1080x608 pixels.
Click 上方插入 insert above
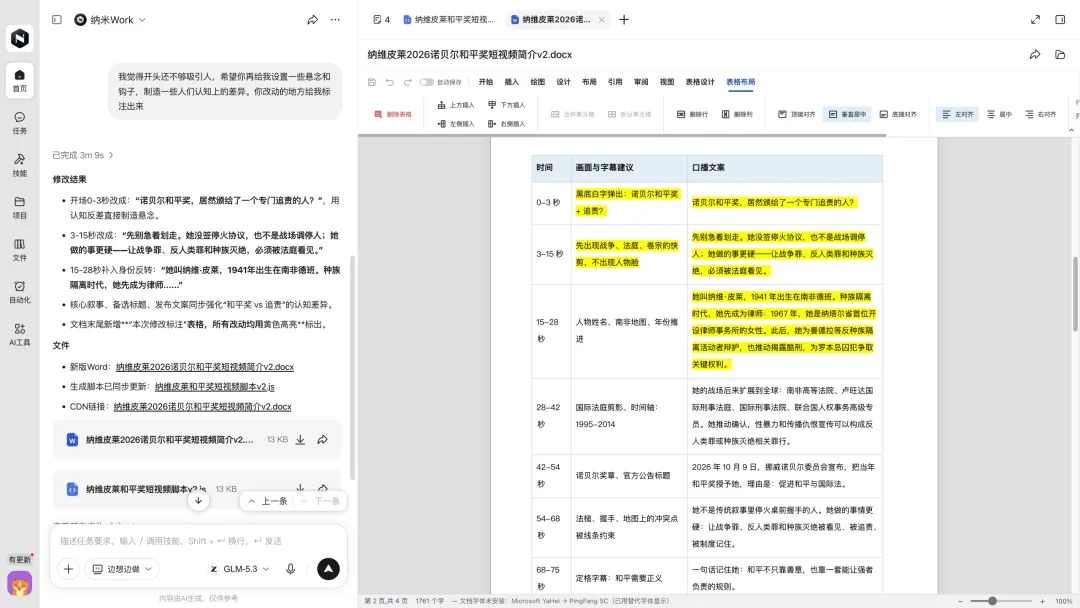[456, 105]
